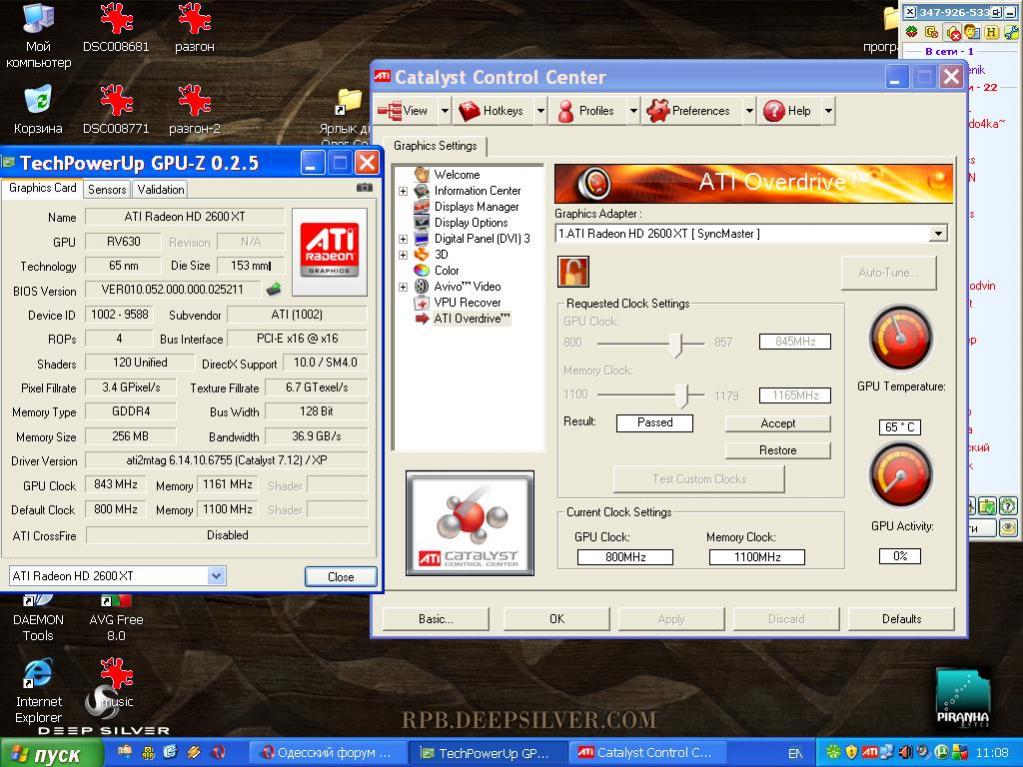Open the dropdown arrow next to Preferences
Image resolution: width=1023 pixels, height=767 pixels.
(x=749, y=111)
